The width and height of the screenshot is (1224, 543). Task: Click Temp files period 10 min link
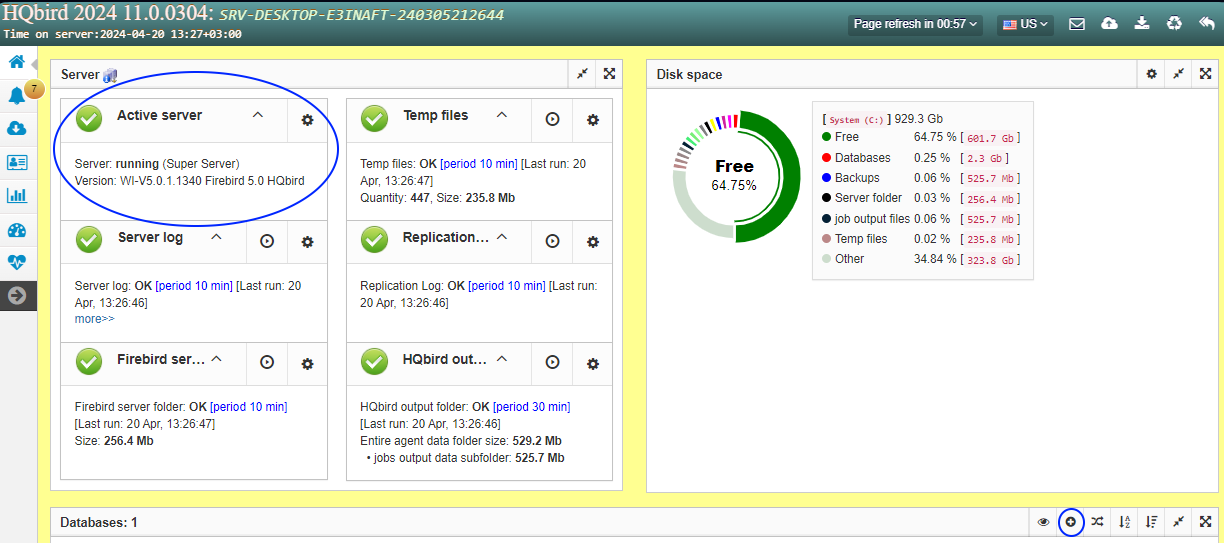479,164
